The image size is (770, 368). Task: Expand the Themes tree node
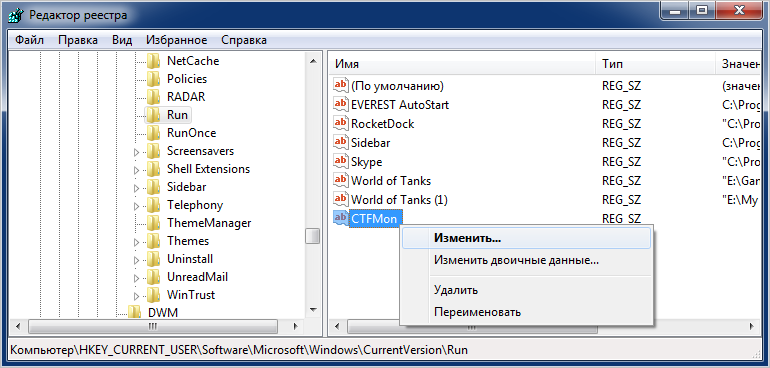click(x=137, y=242)
